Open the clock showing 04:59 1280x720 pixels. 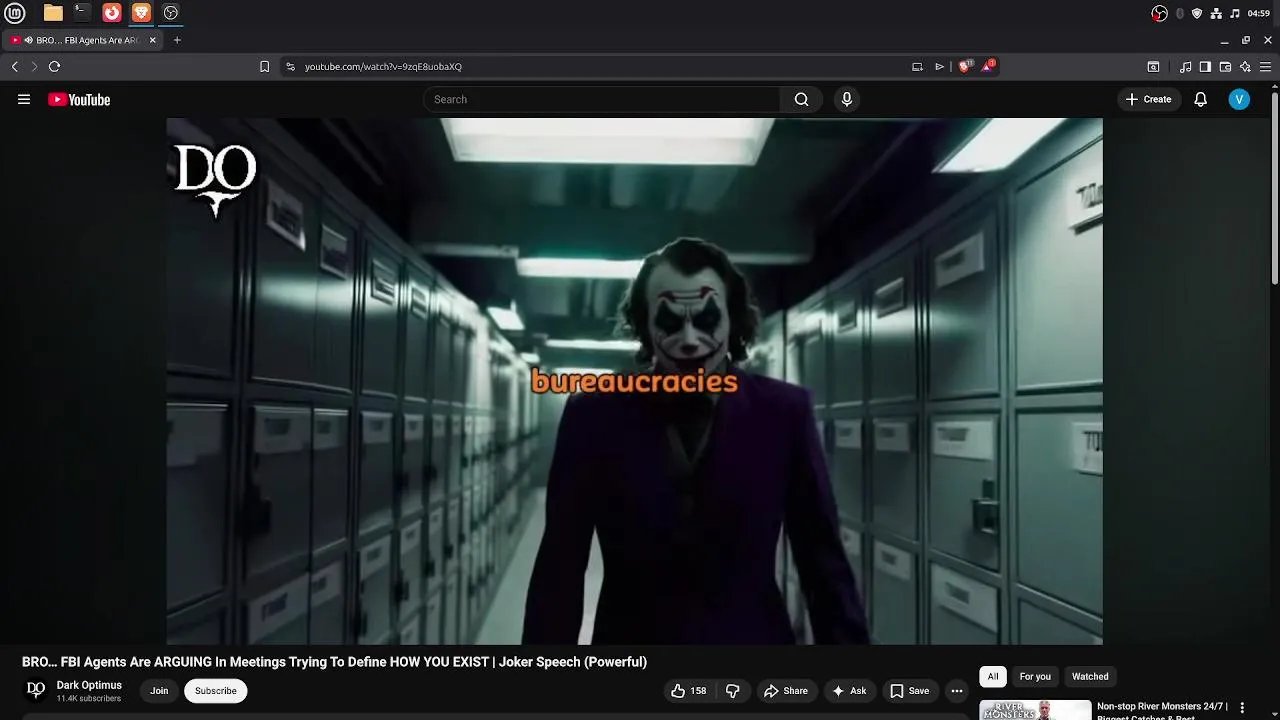pyautogui.click(x=1259, y=13)
